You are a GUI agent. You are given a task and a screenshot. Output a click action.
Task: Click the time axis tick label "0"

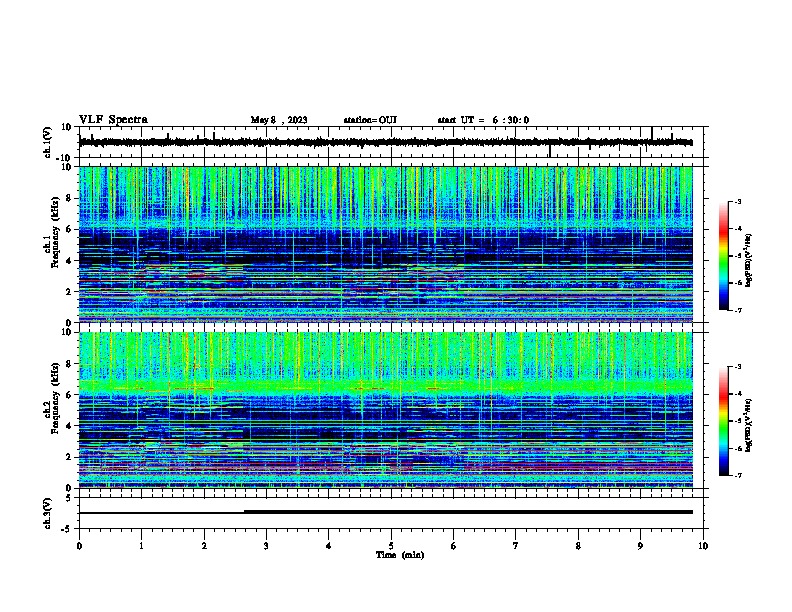(x=79, y=546)
